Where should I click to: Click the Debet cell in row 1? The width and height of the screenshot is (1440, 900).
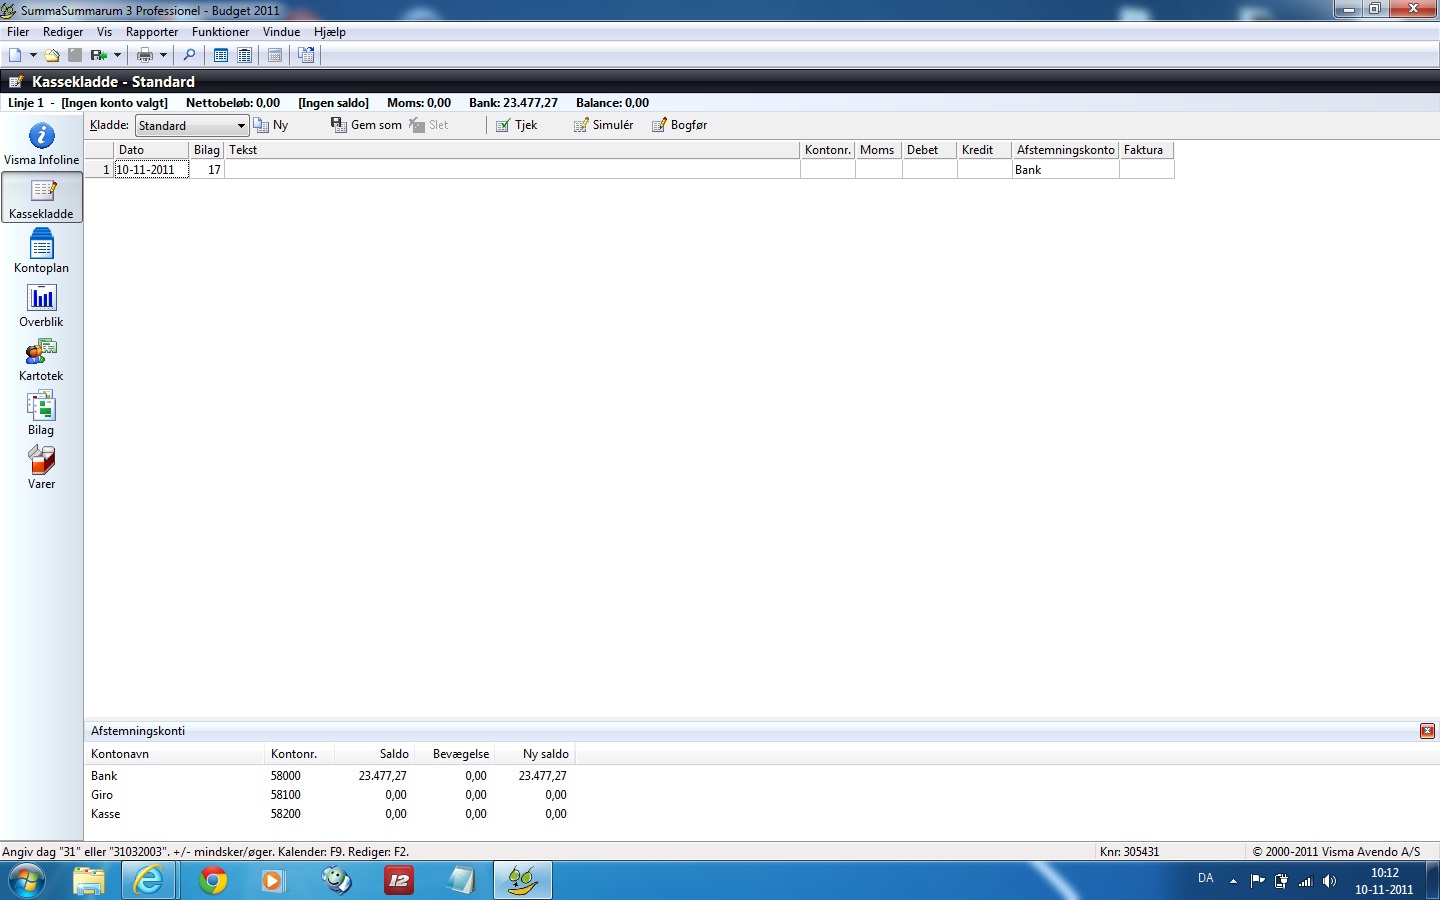pos(930,170)
